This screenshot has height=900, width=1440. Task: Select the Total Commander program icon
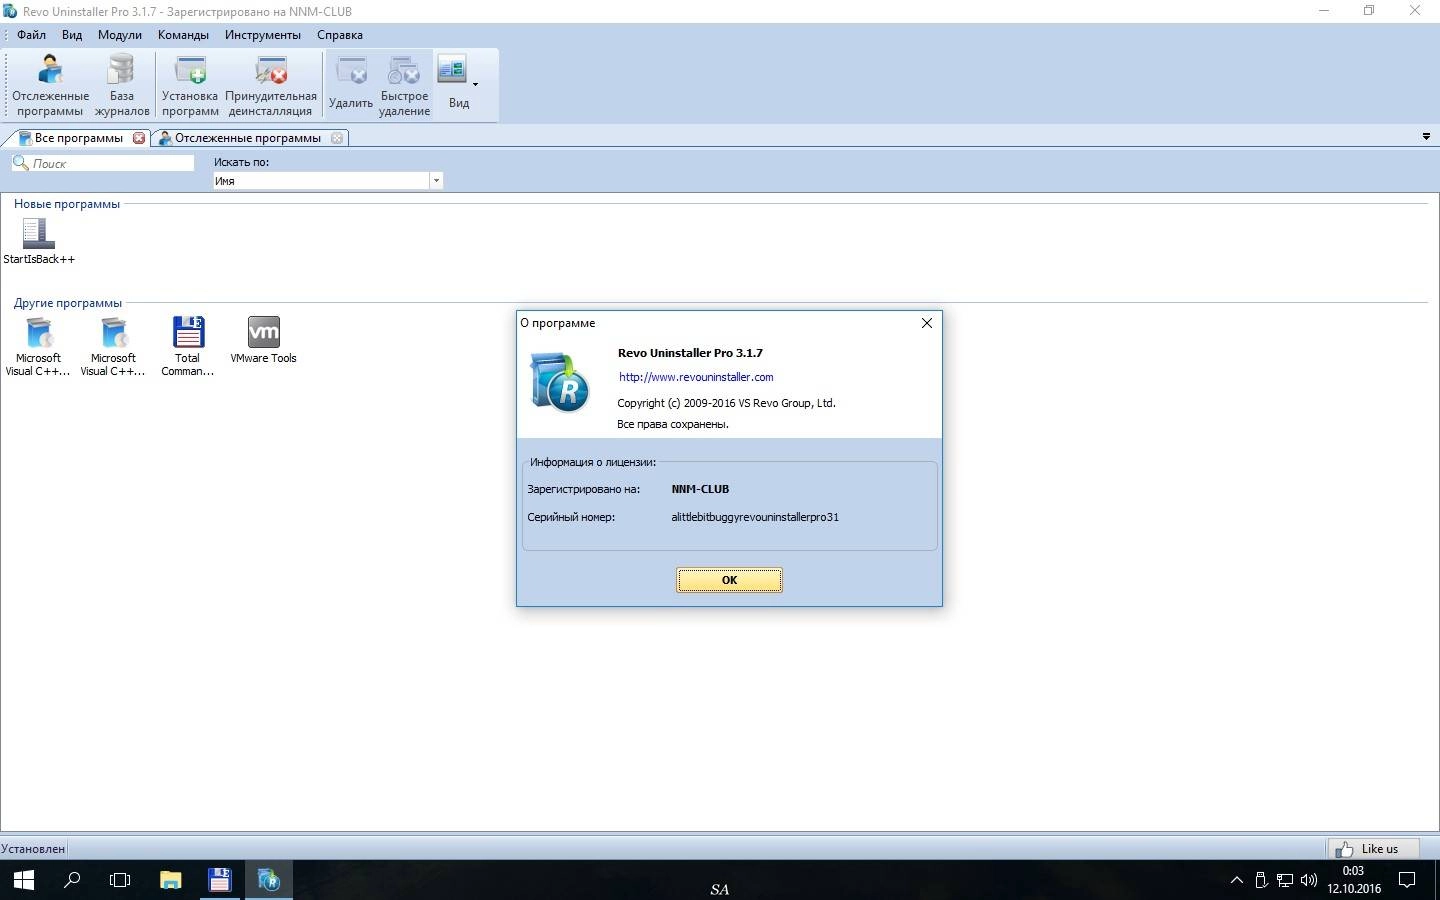point(188,346)
